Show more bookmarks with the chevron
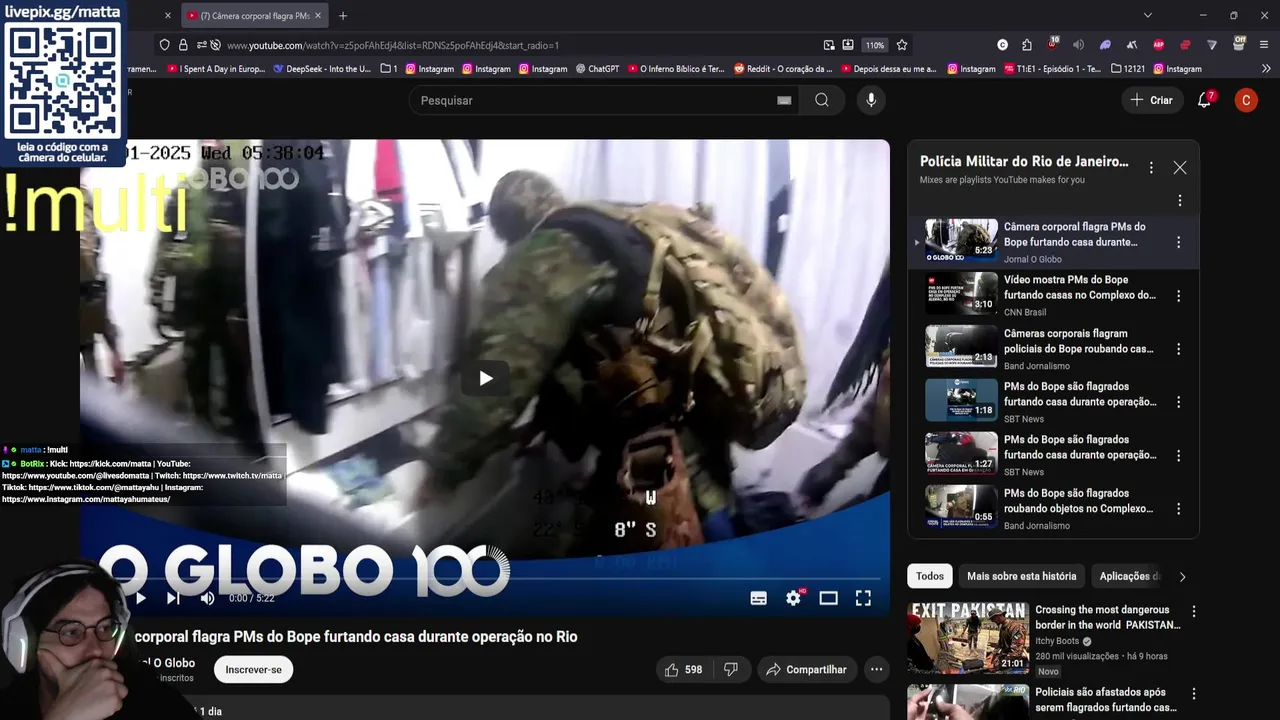1280x720 pixels. [x=1266, y=69]
